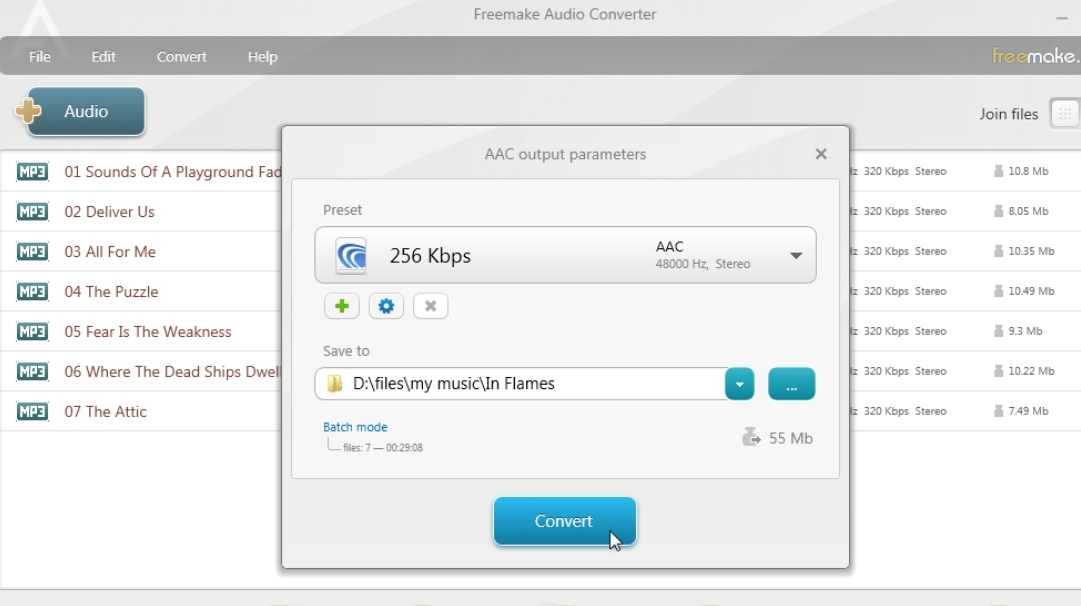Screen dimensions: 1081x606
Task: Browse for output folder with ellipsis button
Action: click(x=791, y=384)
